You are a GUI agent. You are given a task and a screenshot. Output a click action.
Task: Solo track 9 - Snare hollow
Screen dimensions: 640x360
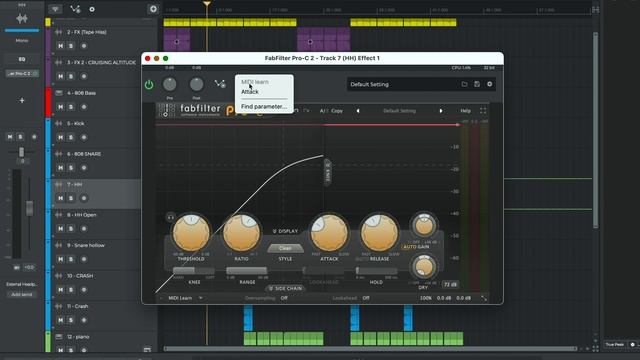click(x=71, y=259)
